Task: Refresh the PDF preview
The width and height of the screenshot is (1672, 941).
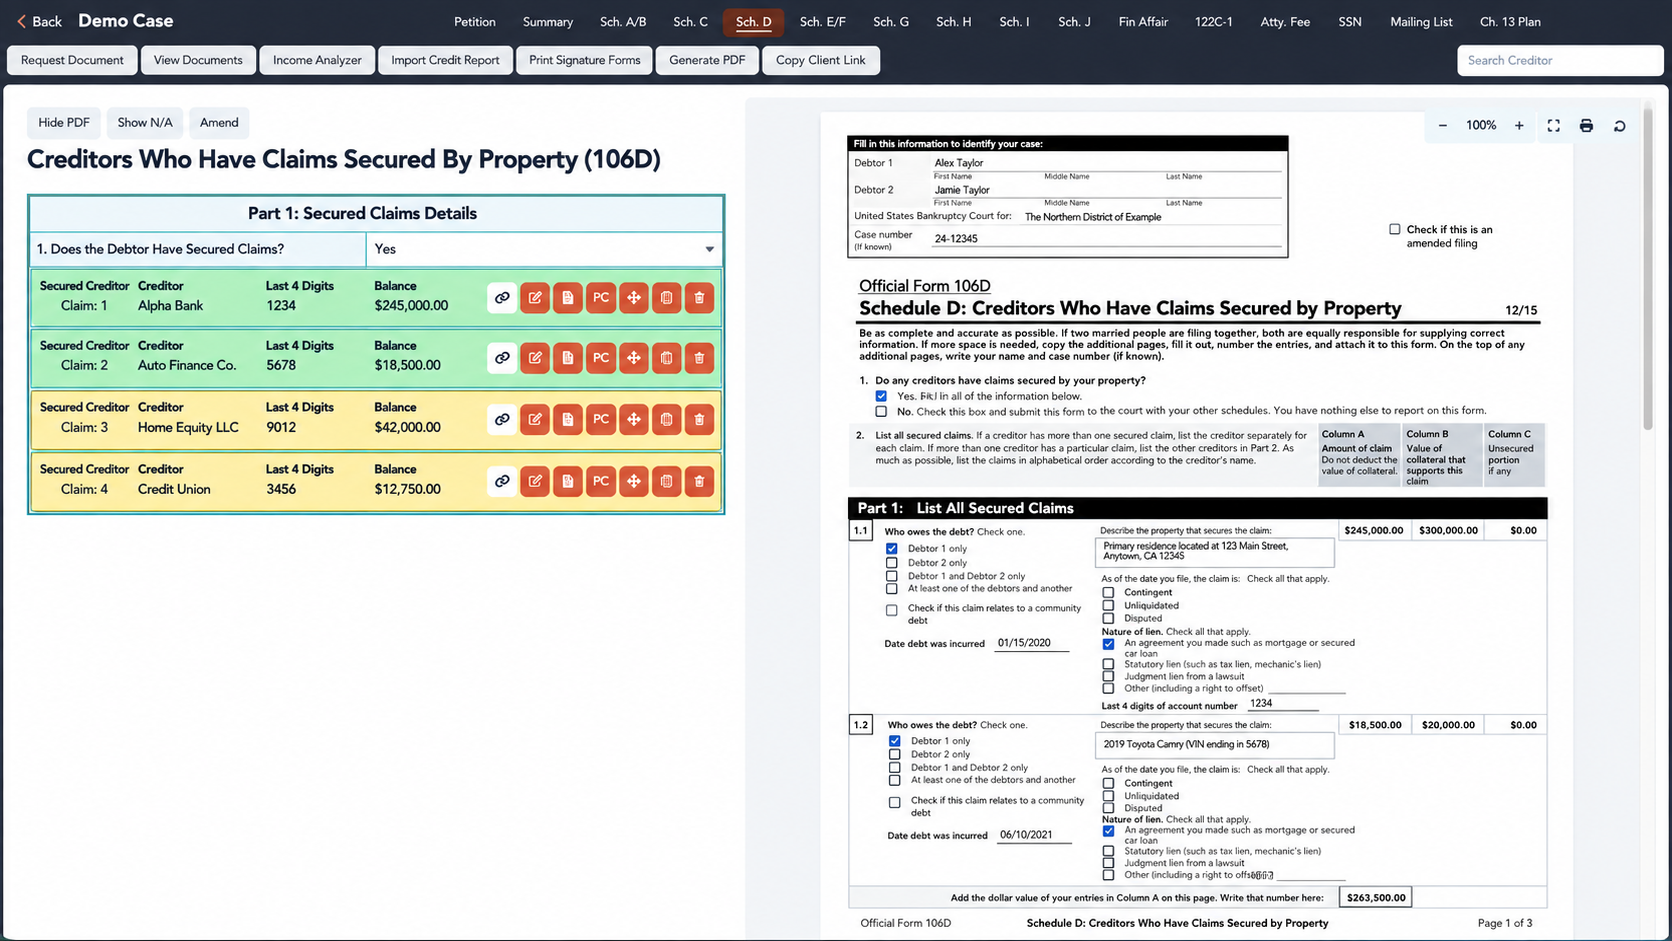Action: coord(1619,126)
